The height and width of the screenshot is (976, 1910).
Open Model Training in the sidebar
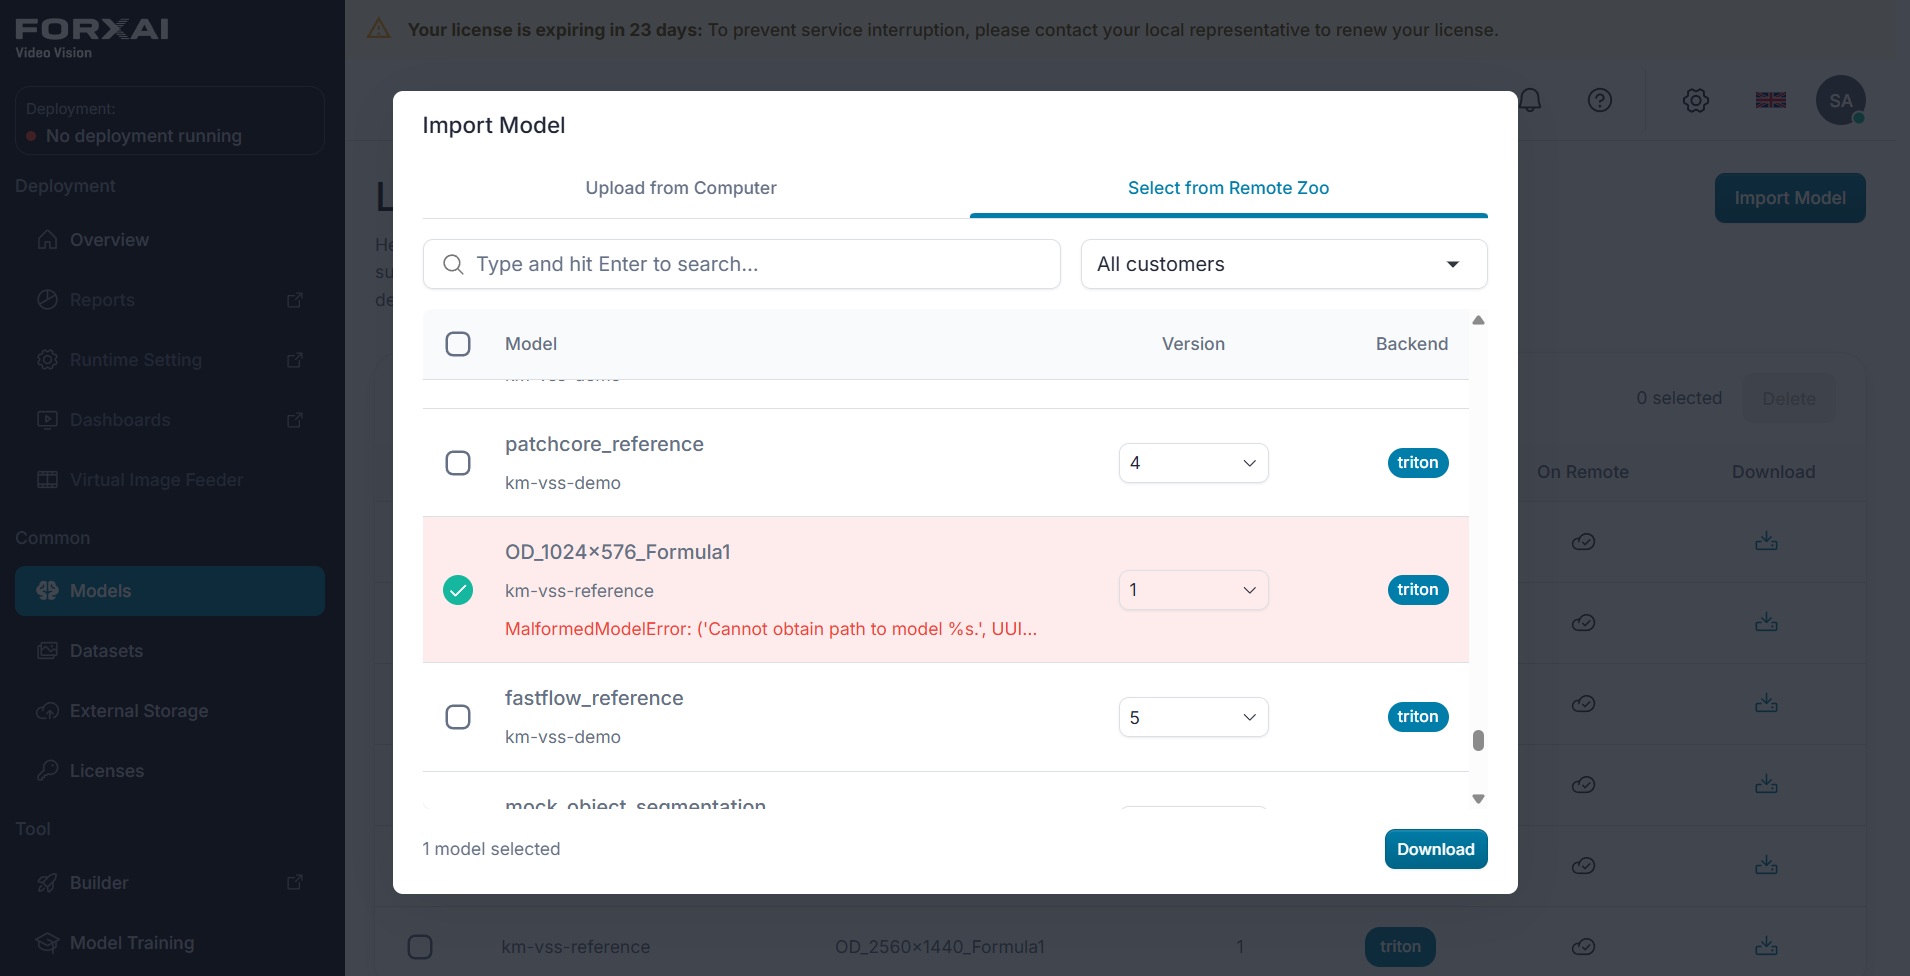click(x=170, y=943)
